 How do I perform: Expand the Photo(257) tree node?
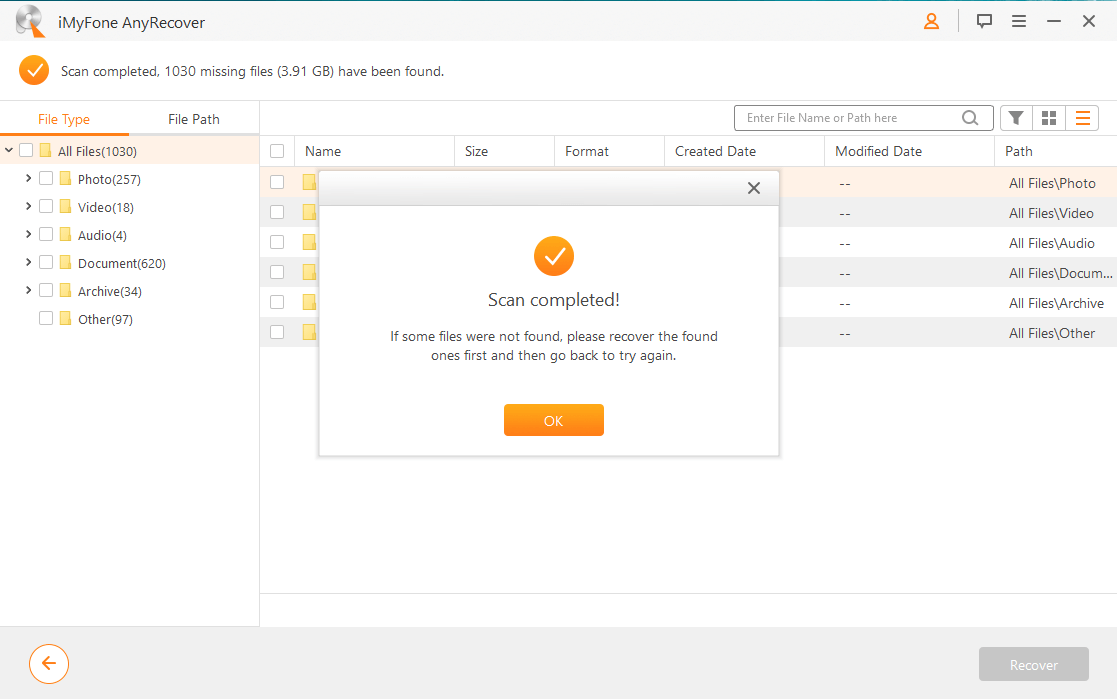point(28,178)
